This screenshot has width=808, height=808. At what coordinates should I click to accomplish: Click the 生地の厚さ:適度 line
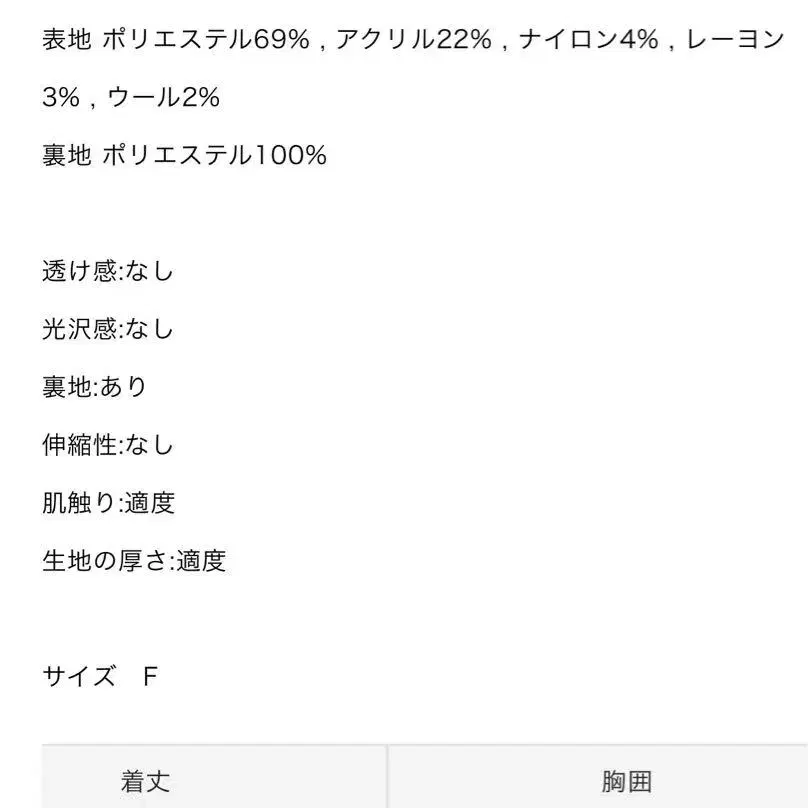point(134,560)
